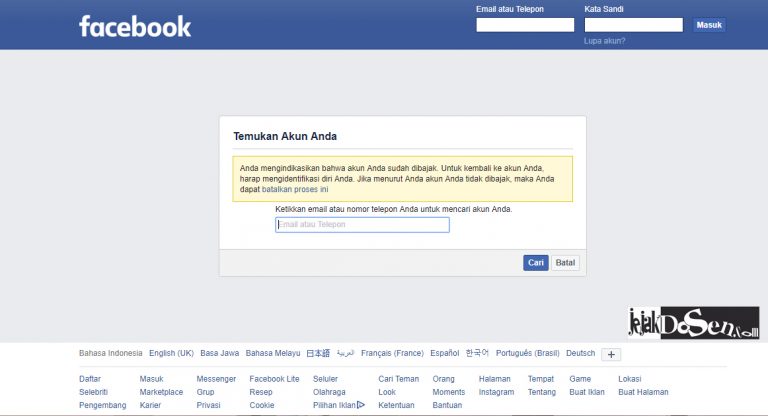Open the Ketentuan footer link
This screenshot has height=416, width=768.
396,405
